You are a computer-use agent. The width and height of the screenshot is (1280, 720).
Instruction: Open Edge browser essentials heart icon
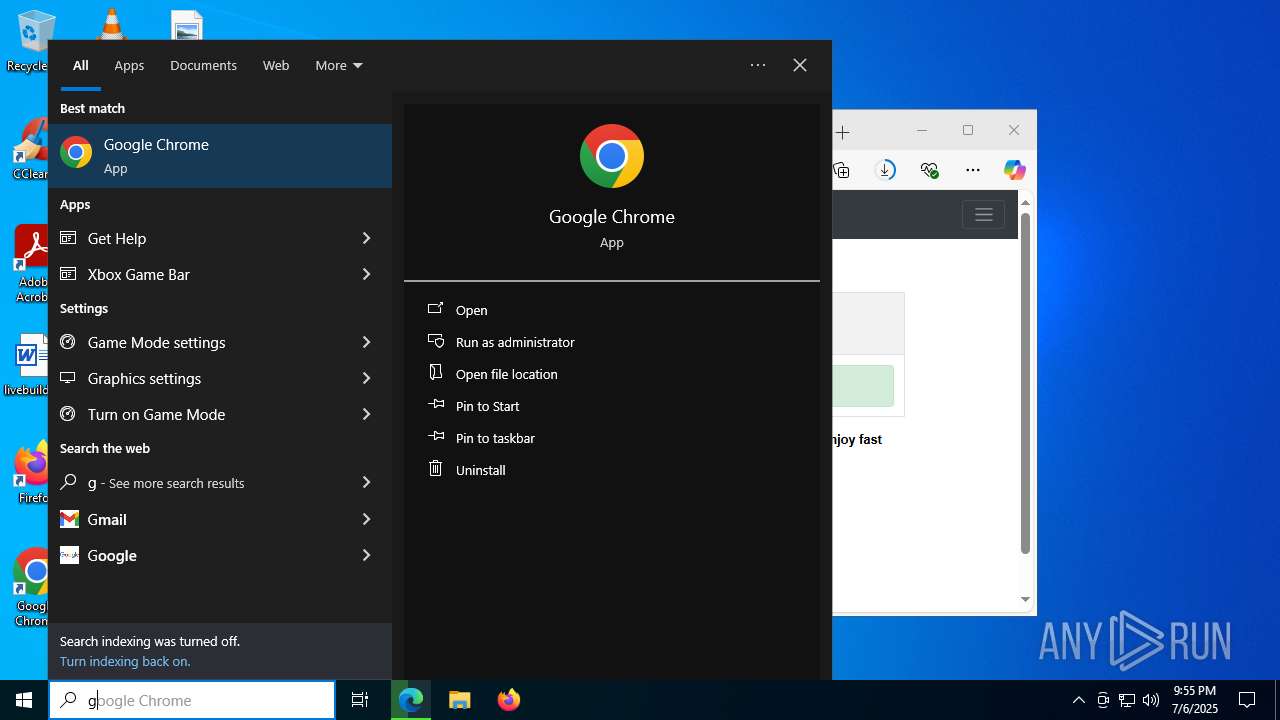tap(929, 170)
